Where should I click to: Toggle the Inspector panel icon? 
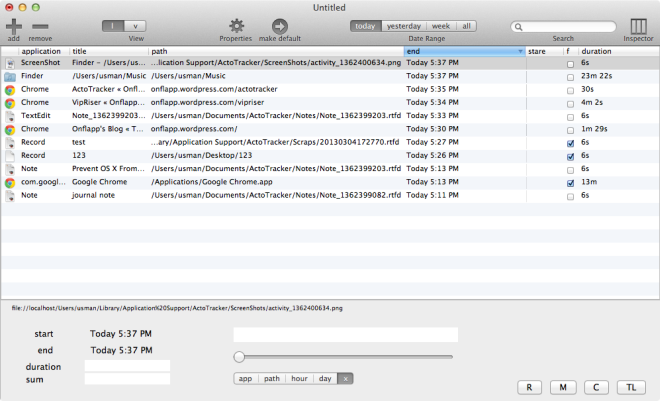click(638, 26)
